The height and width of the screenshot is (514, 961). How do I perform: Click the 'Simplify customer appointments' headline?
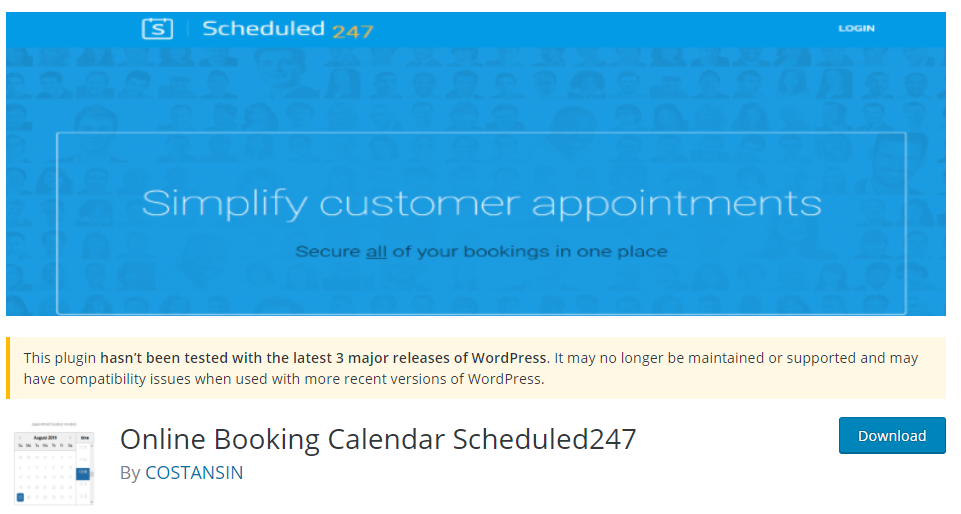click(x=481, y=203)
